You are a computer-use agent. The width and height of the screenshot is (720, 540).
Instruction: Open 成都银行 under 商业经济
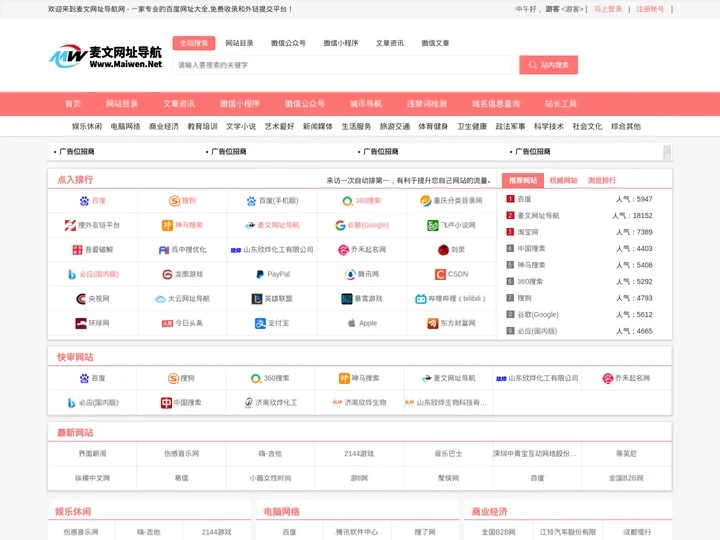[x=637, y=532]
